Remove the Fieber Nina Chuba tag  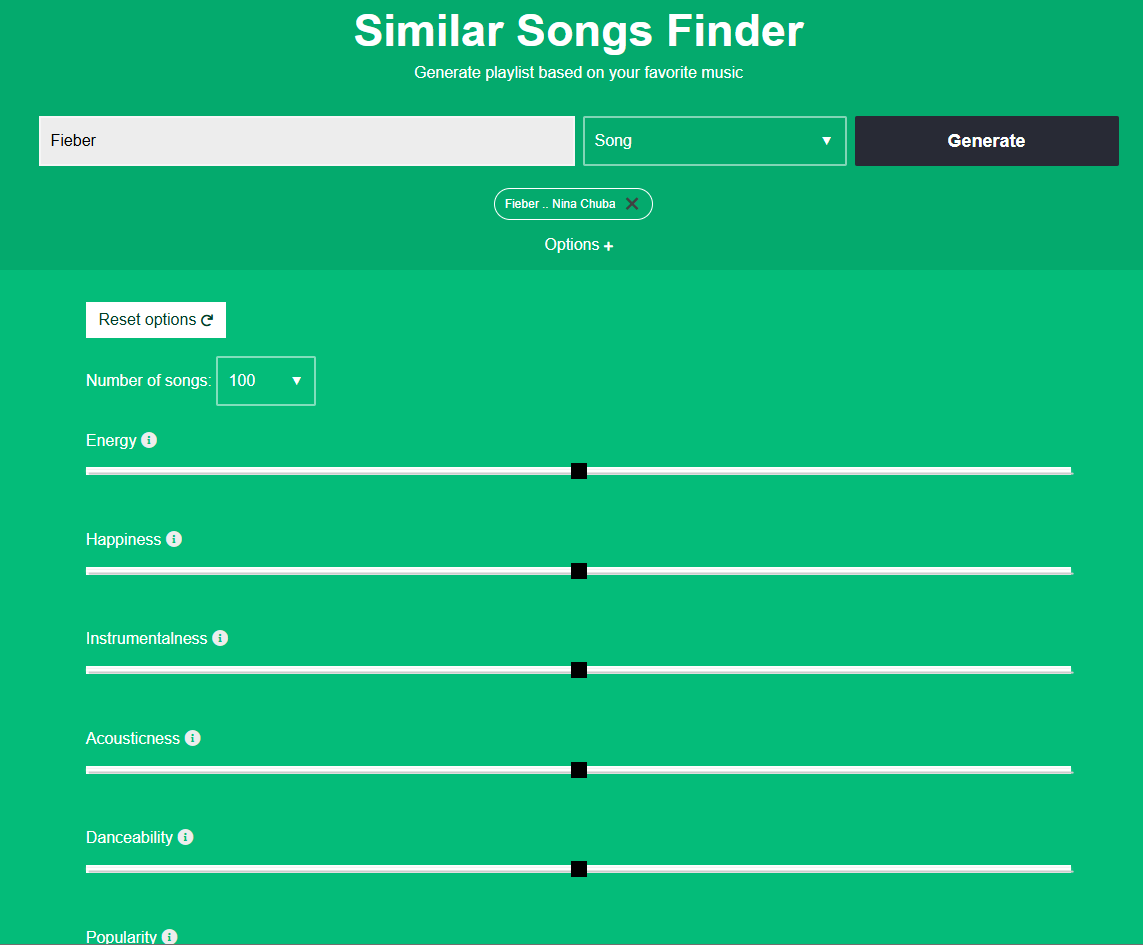(x=632, y=204)
